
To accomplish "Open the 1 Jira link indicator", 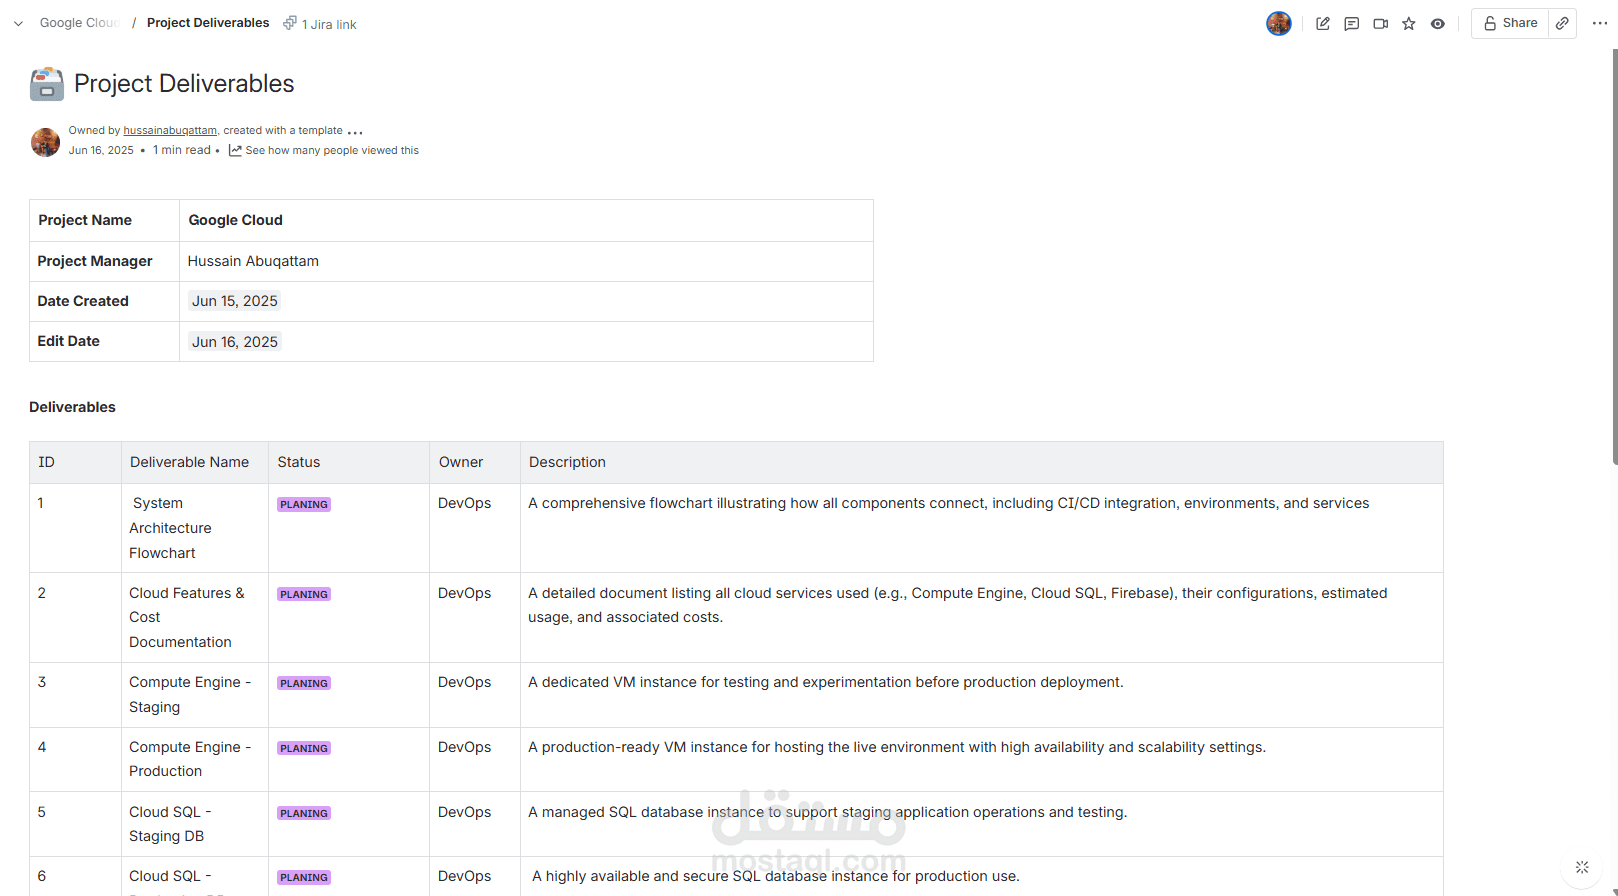I will click(x=320, y=24).
